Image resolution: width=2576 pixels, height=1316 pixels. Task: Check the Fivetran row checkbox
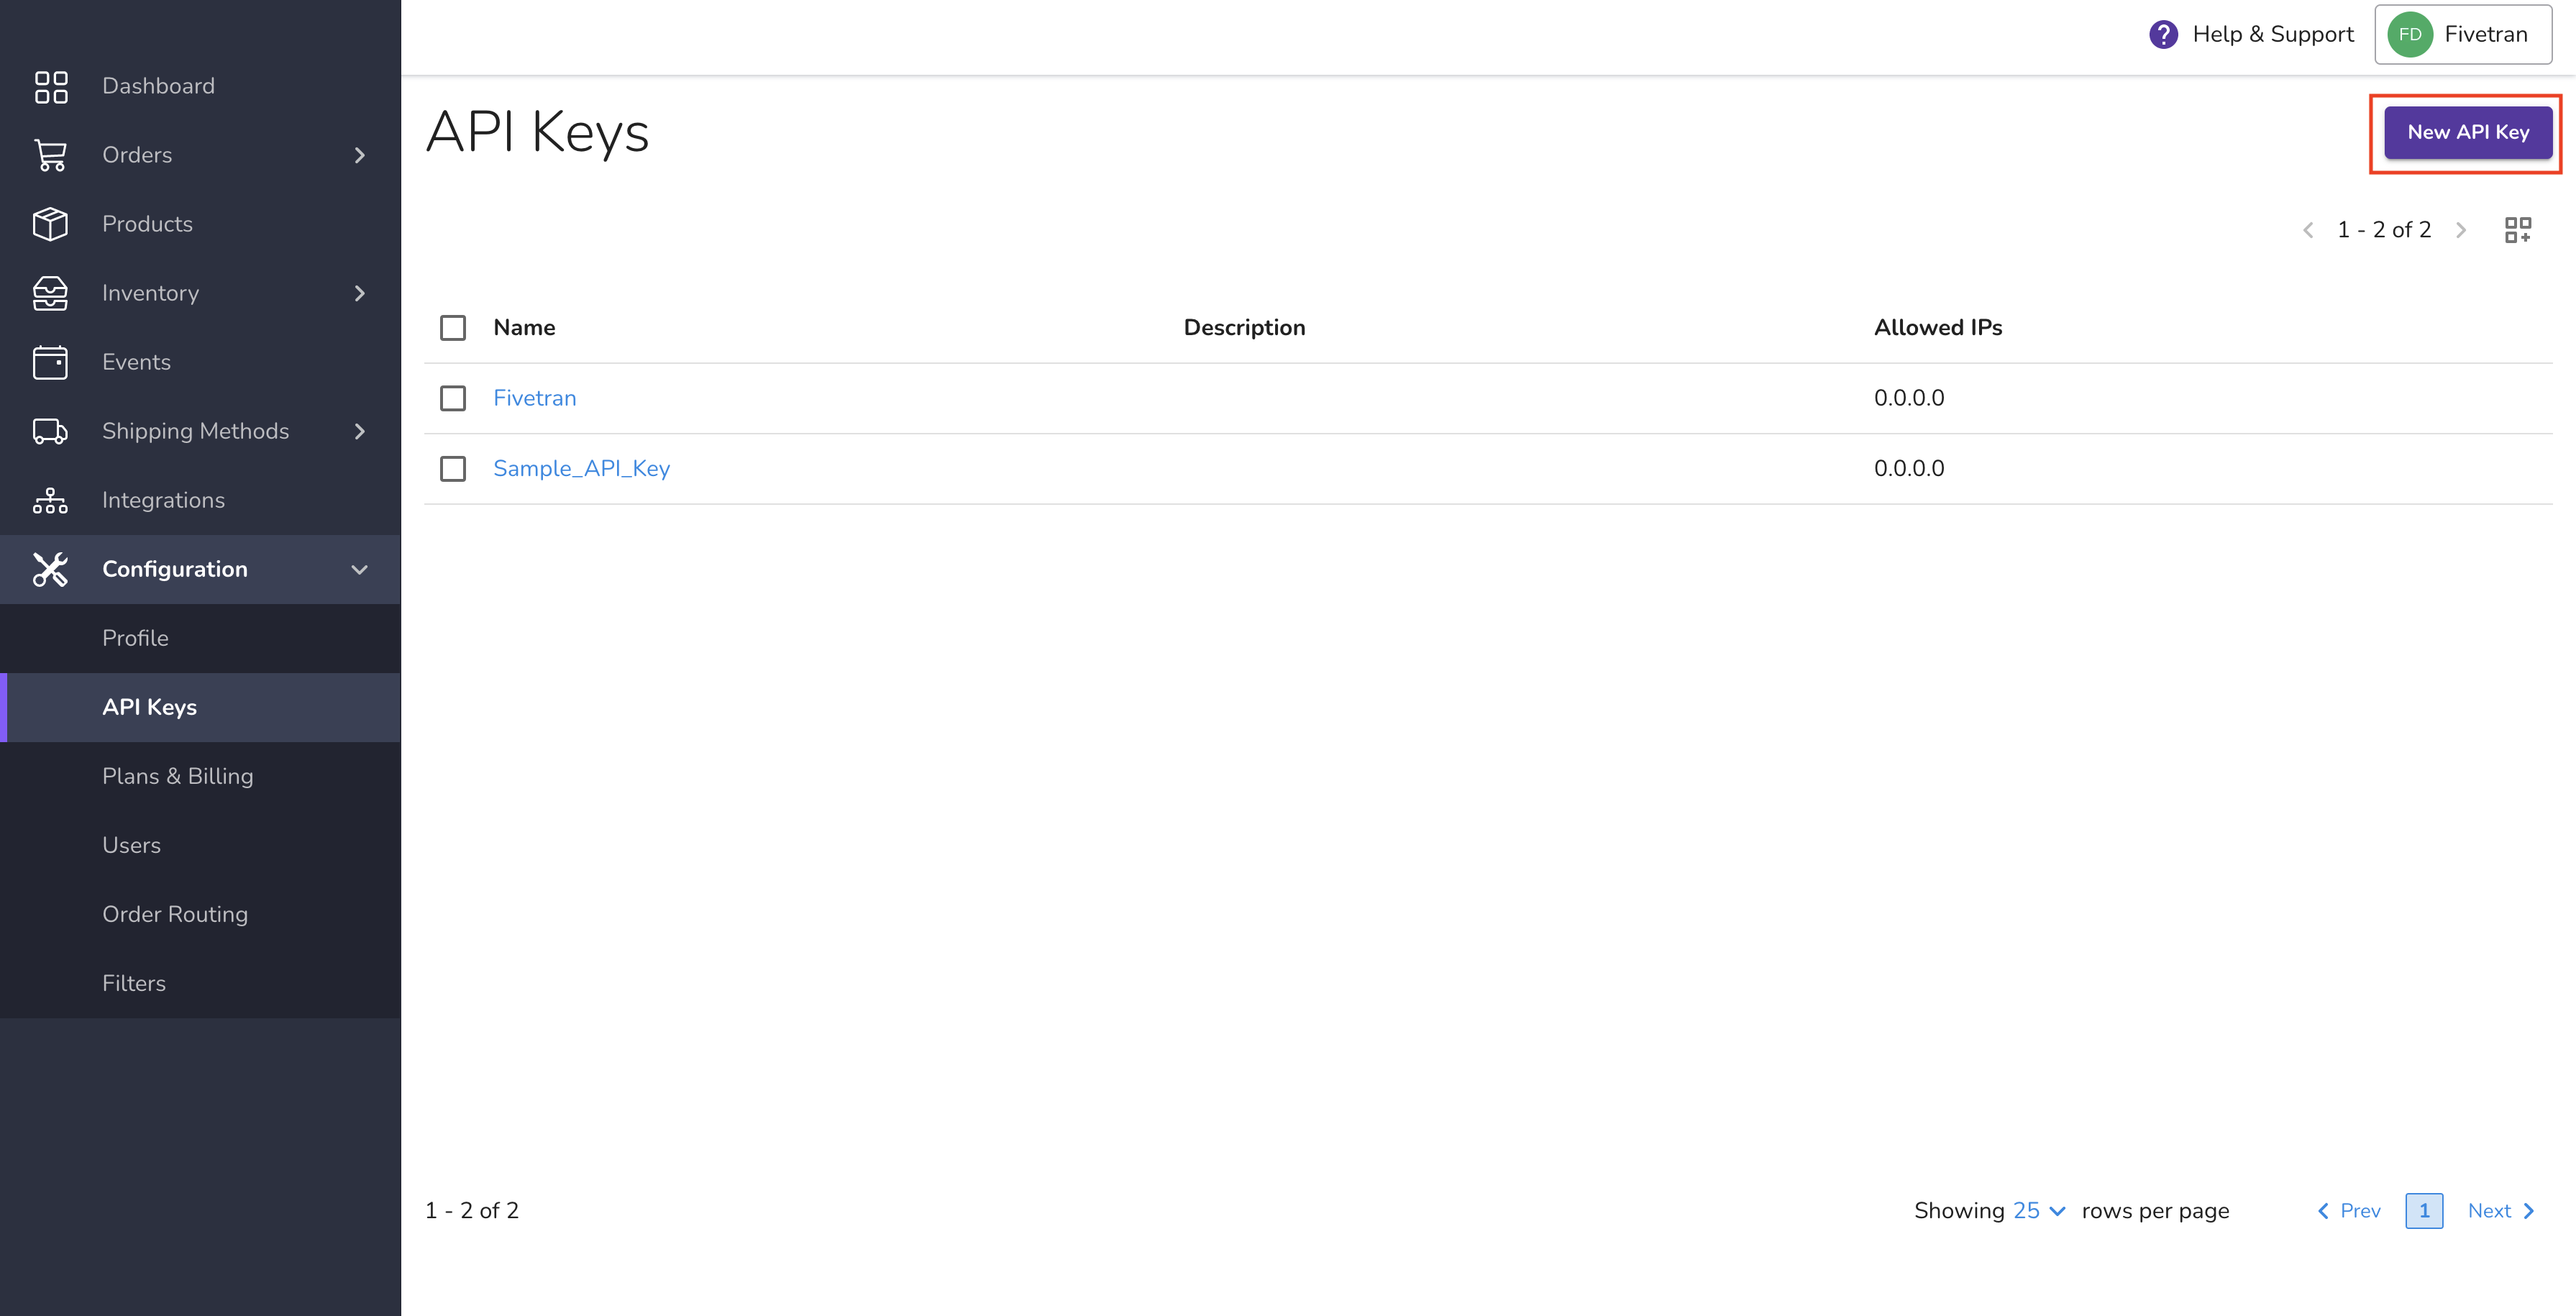tap(453, 398)
